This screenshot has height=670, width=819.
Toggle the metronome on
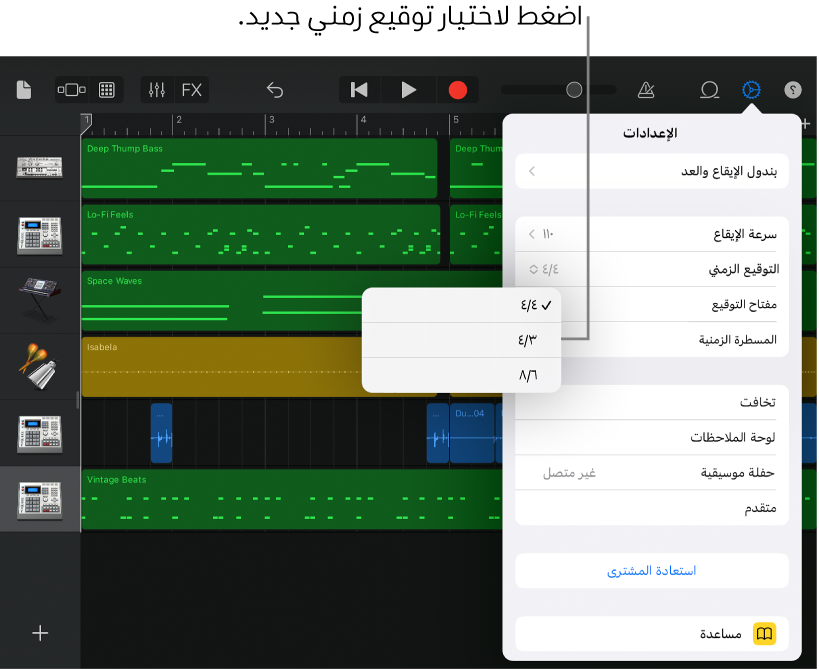point(645,89)
